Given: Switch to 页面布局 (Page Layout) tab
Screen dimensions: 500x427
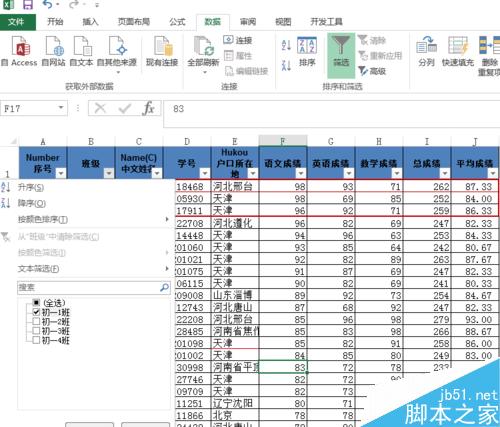Looking at the screenshot, I should click(134, 22).
